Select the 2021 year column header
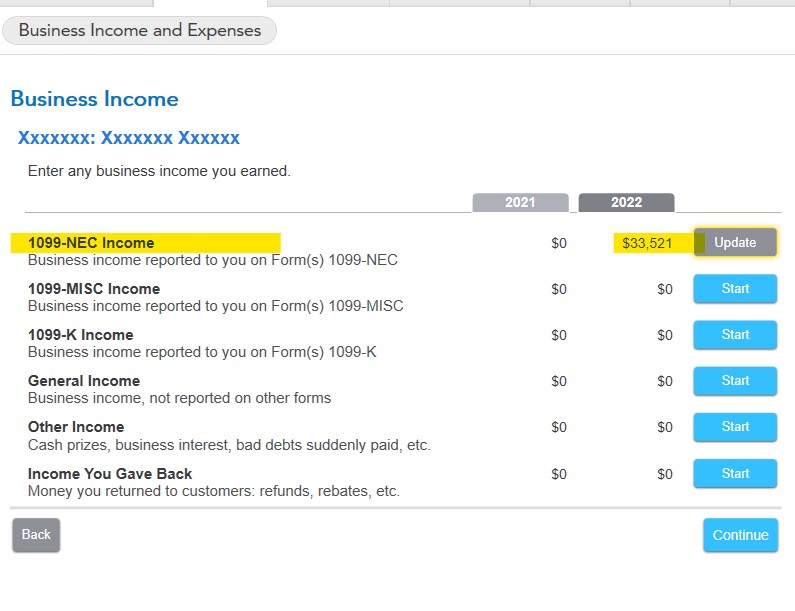 pyautogui.click(x=520, y=202)
